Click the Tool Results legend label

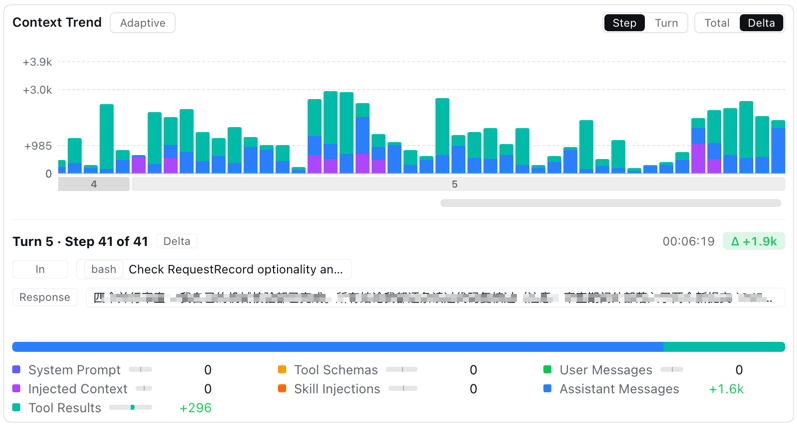65,408
